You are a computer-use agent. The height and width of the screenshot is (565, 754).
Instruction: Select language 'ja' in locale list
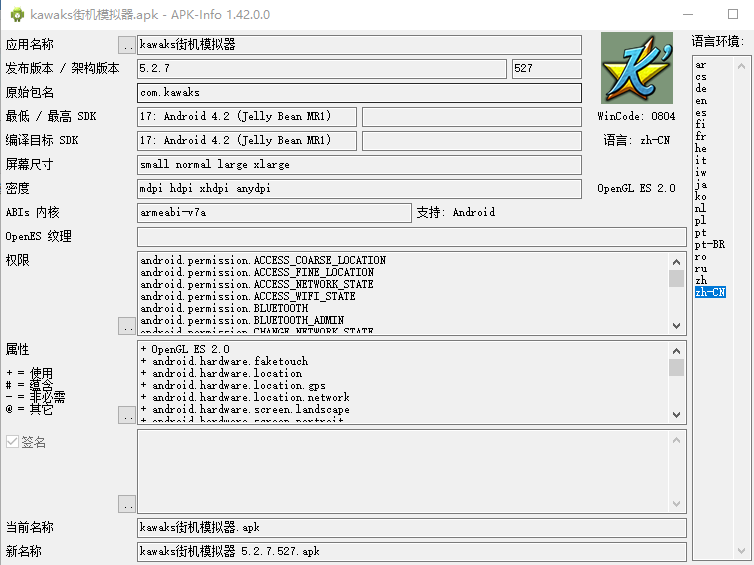click(701, 185)
